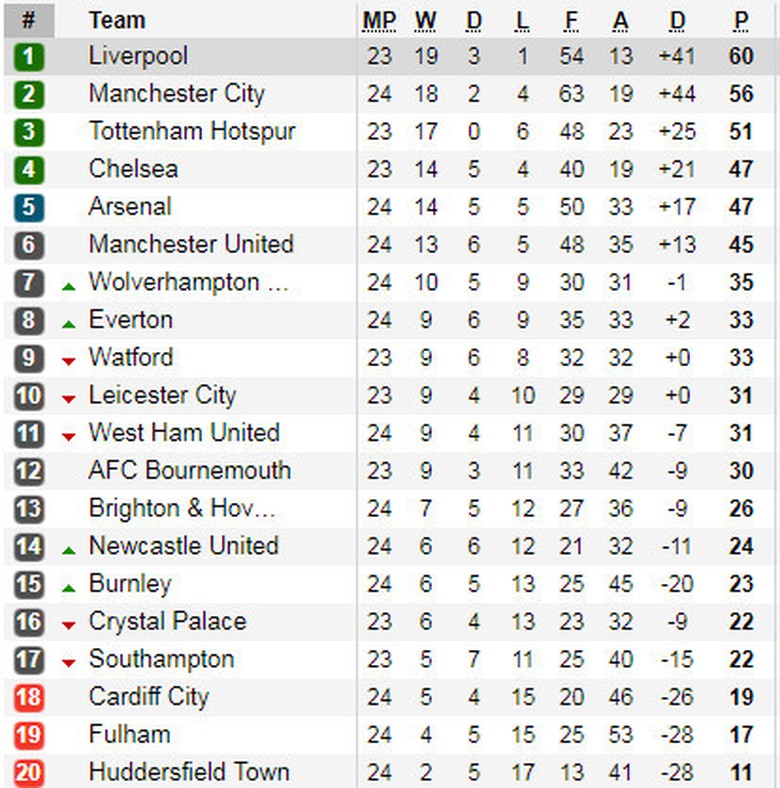Screen dimensions: 780x788
Task: Click Liverpool's 60 points value
Action: (741, 56)
